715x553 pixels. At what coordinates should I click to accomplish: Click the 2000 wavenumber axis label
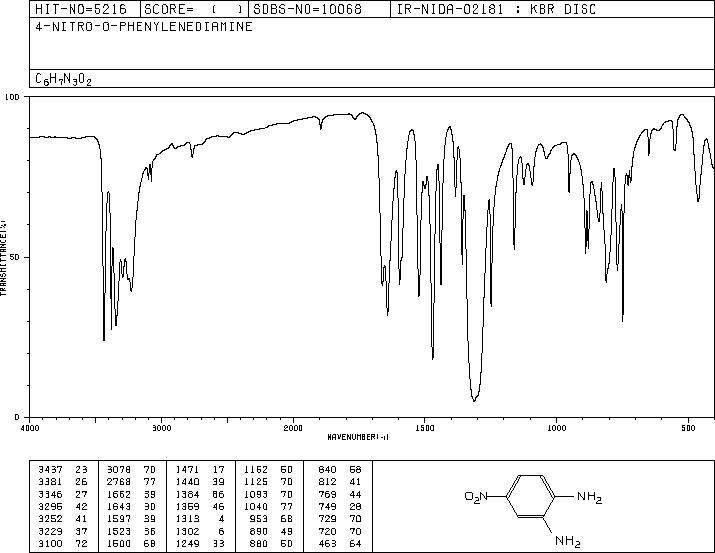pyautogui.click(x=293, y=428)
